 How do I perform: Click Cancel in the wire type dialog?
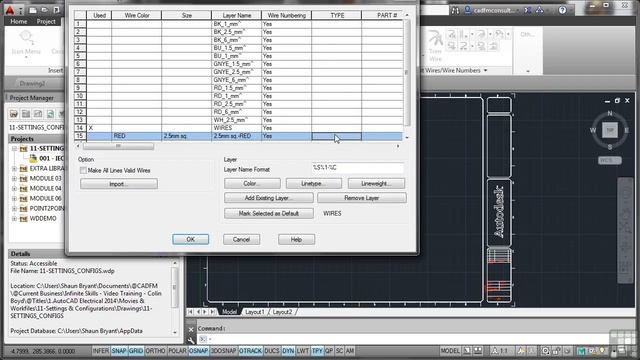pyautogui.click(x=241, y=240)
